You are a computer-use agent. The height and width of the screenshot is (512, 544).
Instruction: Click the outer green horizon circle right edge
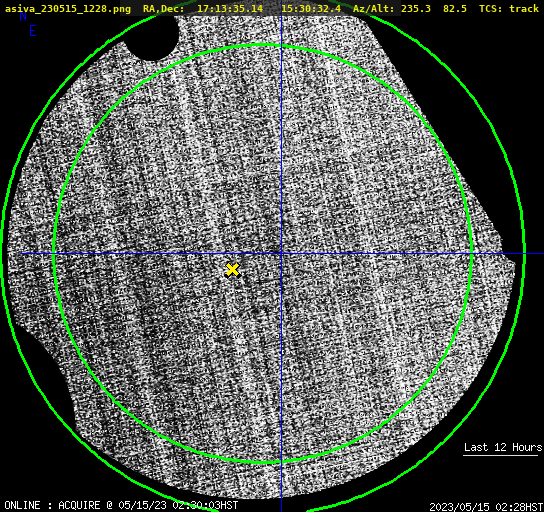point(524,254)
